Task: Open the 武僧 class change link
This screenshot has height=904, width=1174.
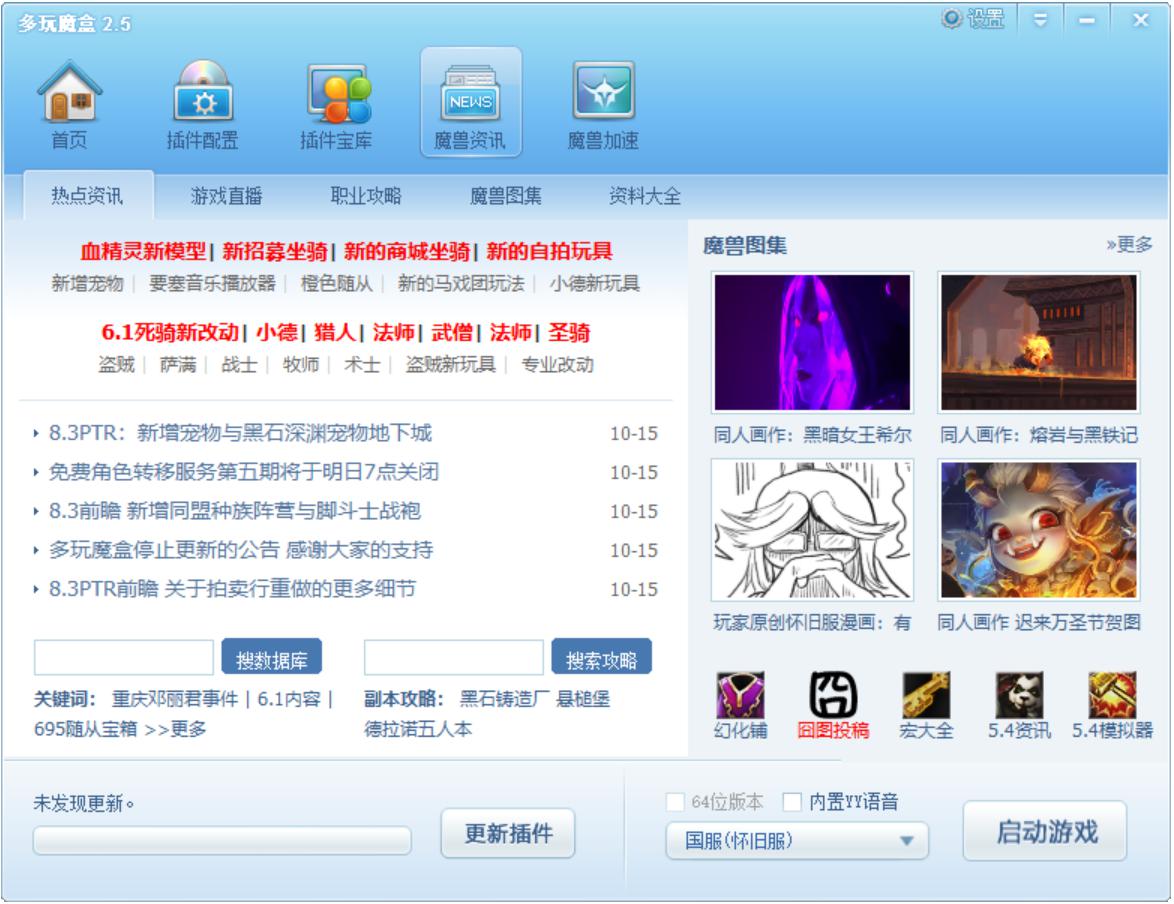Action: tap(451, 332)
